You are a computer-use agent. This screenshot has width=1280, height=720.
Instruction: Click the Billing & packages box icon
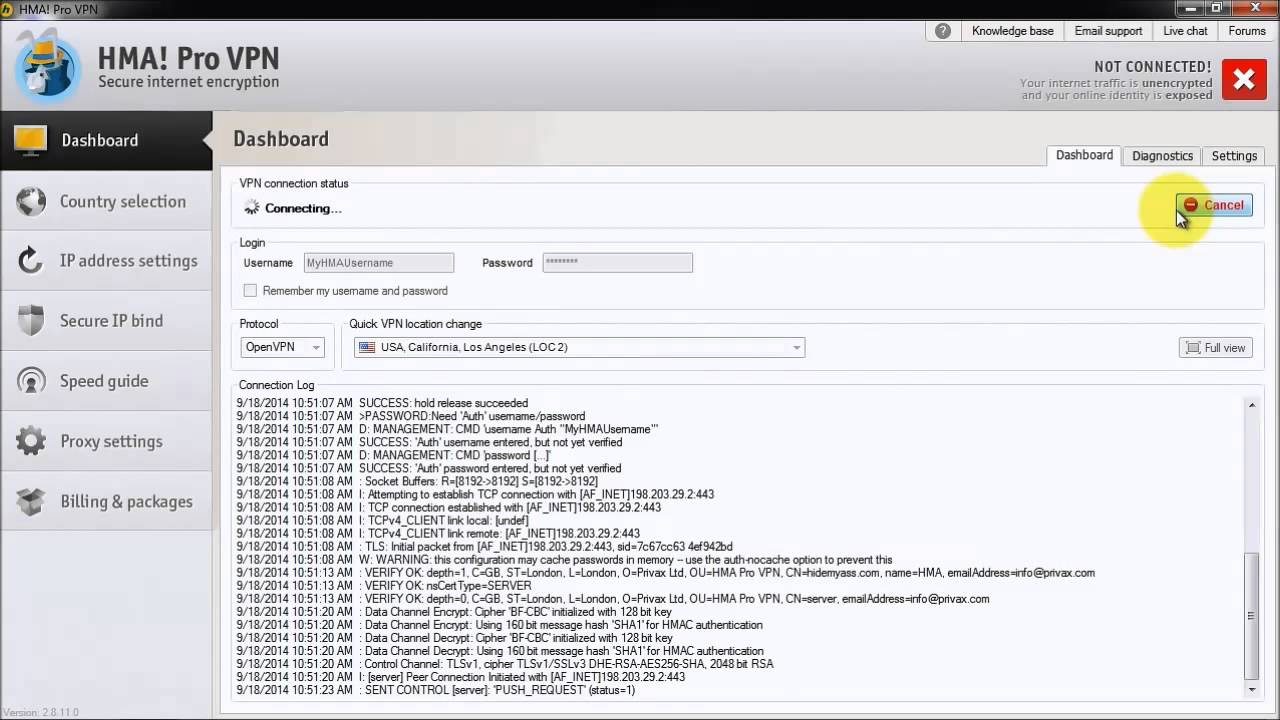click(x=31, y=501)
